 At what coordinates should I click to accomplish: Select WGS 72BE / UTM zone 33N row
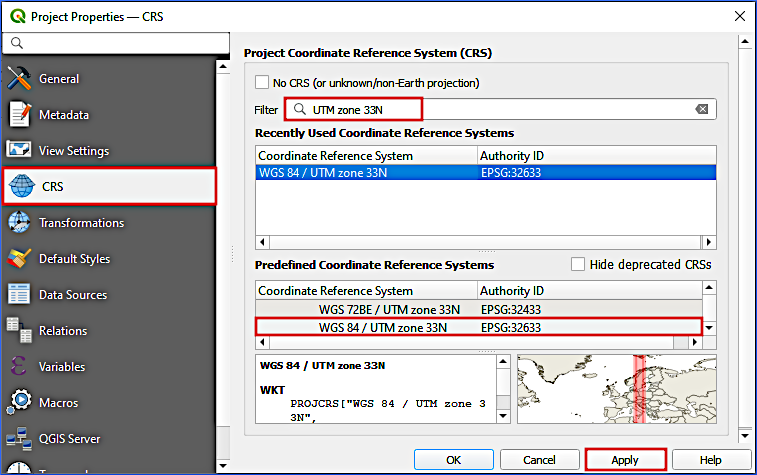tap(479, 309)
